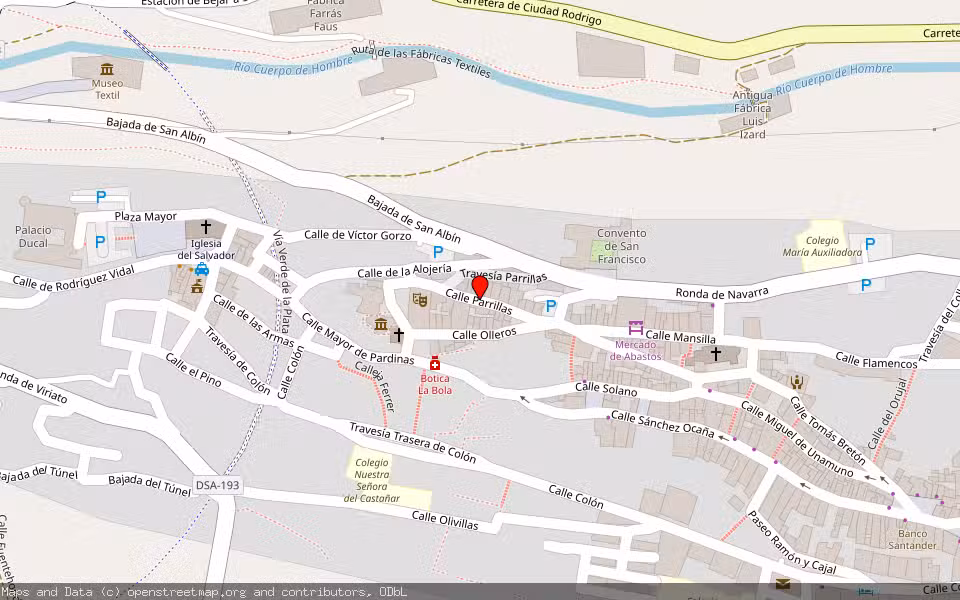Click the Calle el Pino street label
Screen dimensions: 960x600
tap(193, 370)
